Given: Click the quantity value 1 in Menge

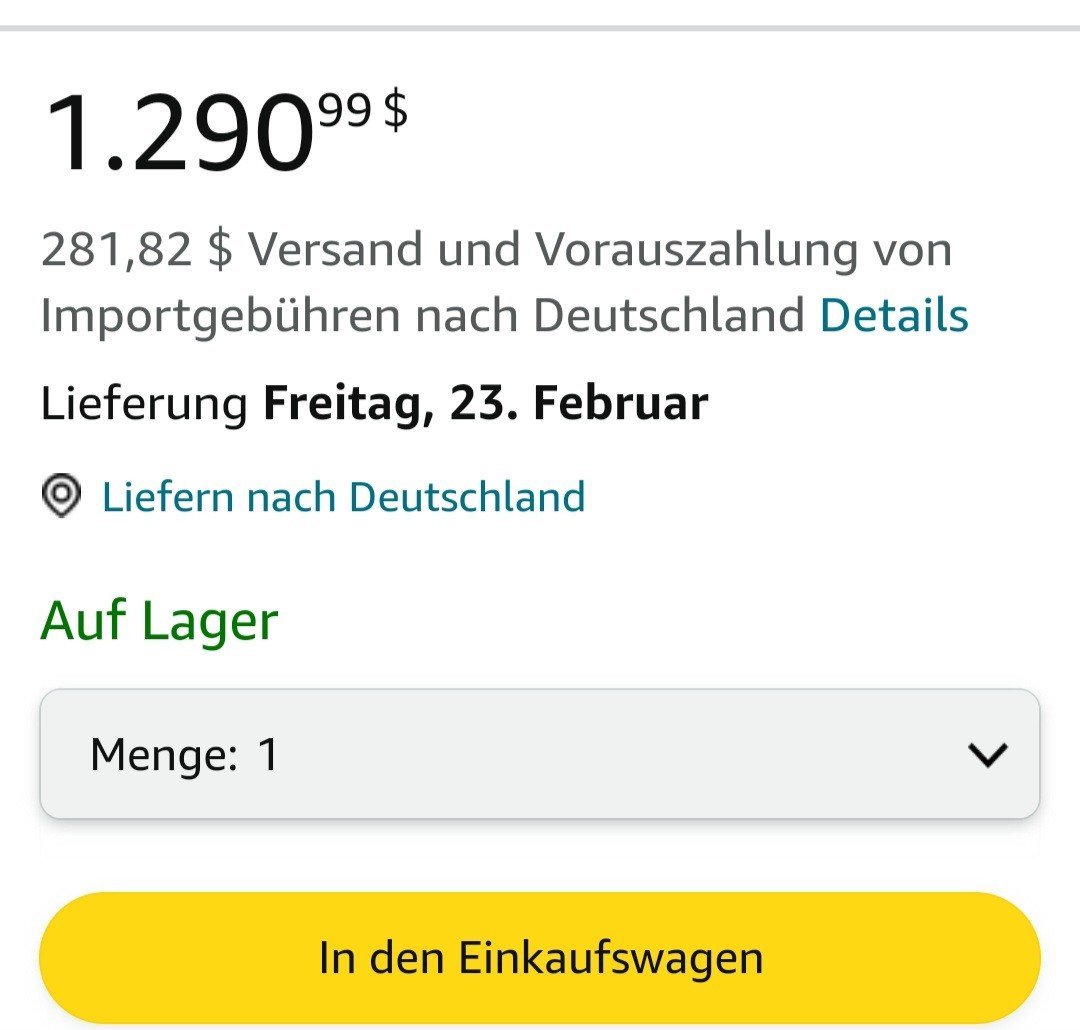Looking at the screenshot, I should click(268, 755).
